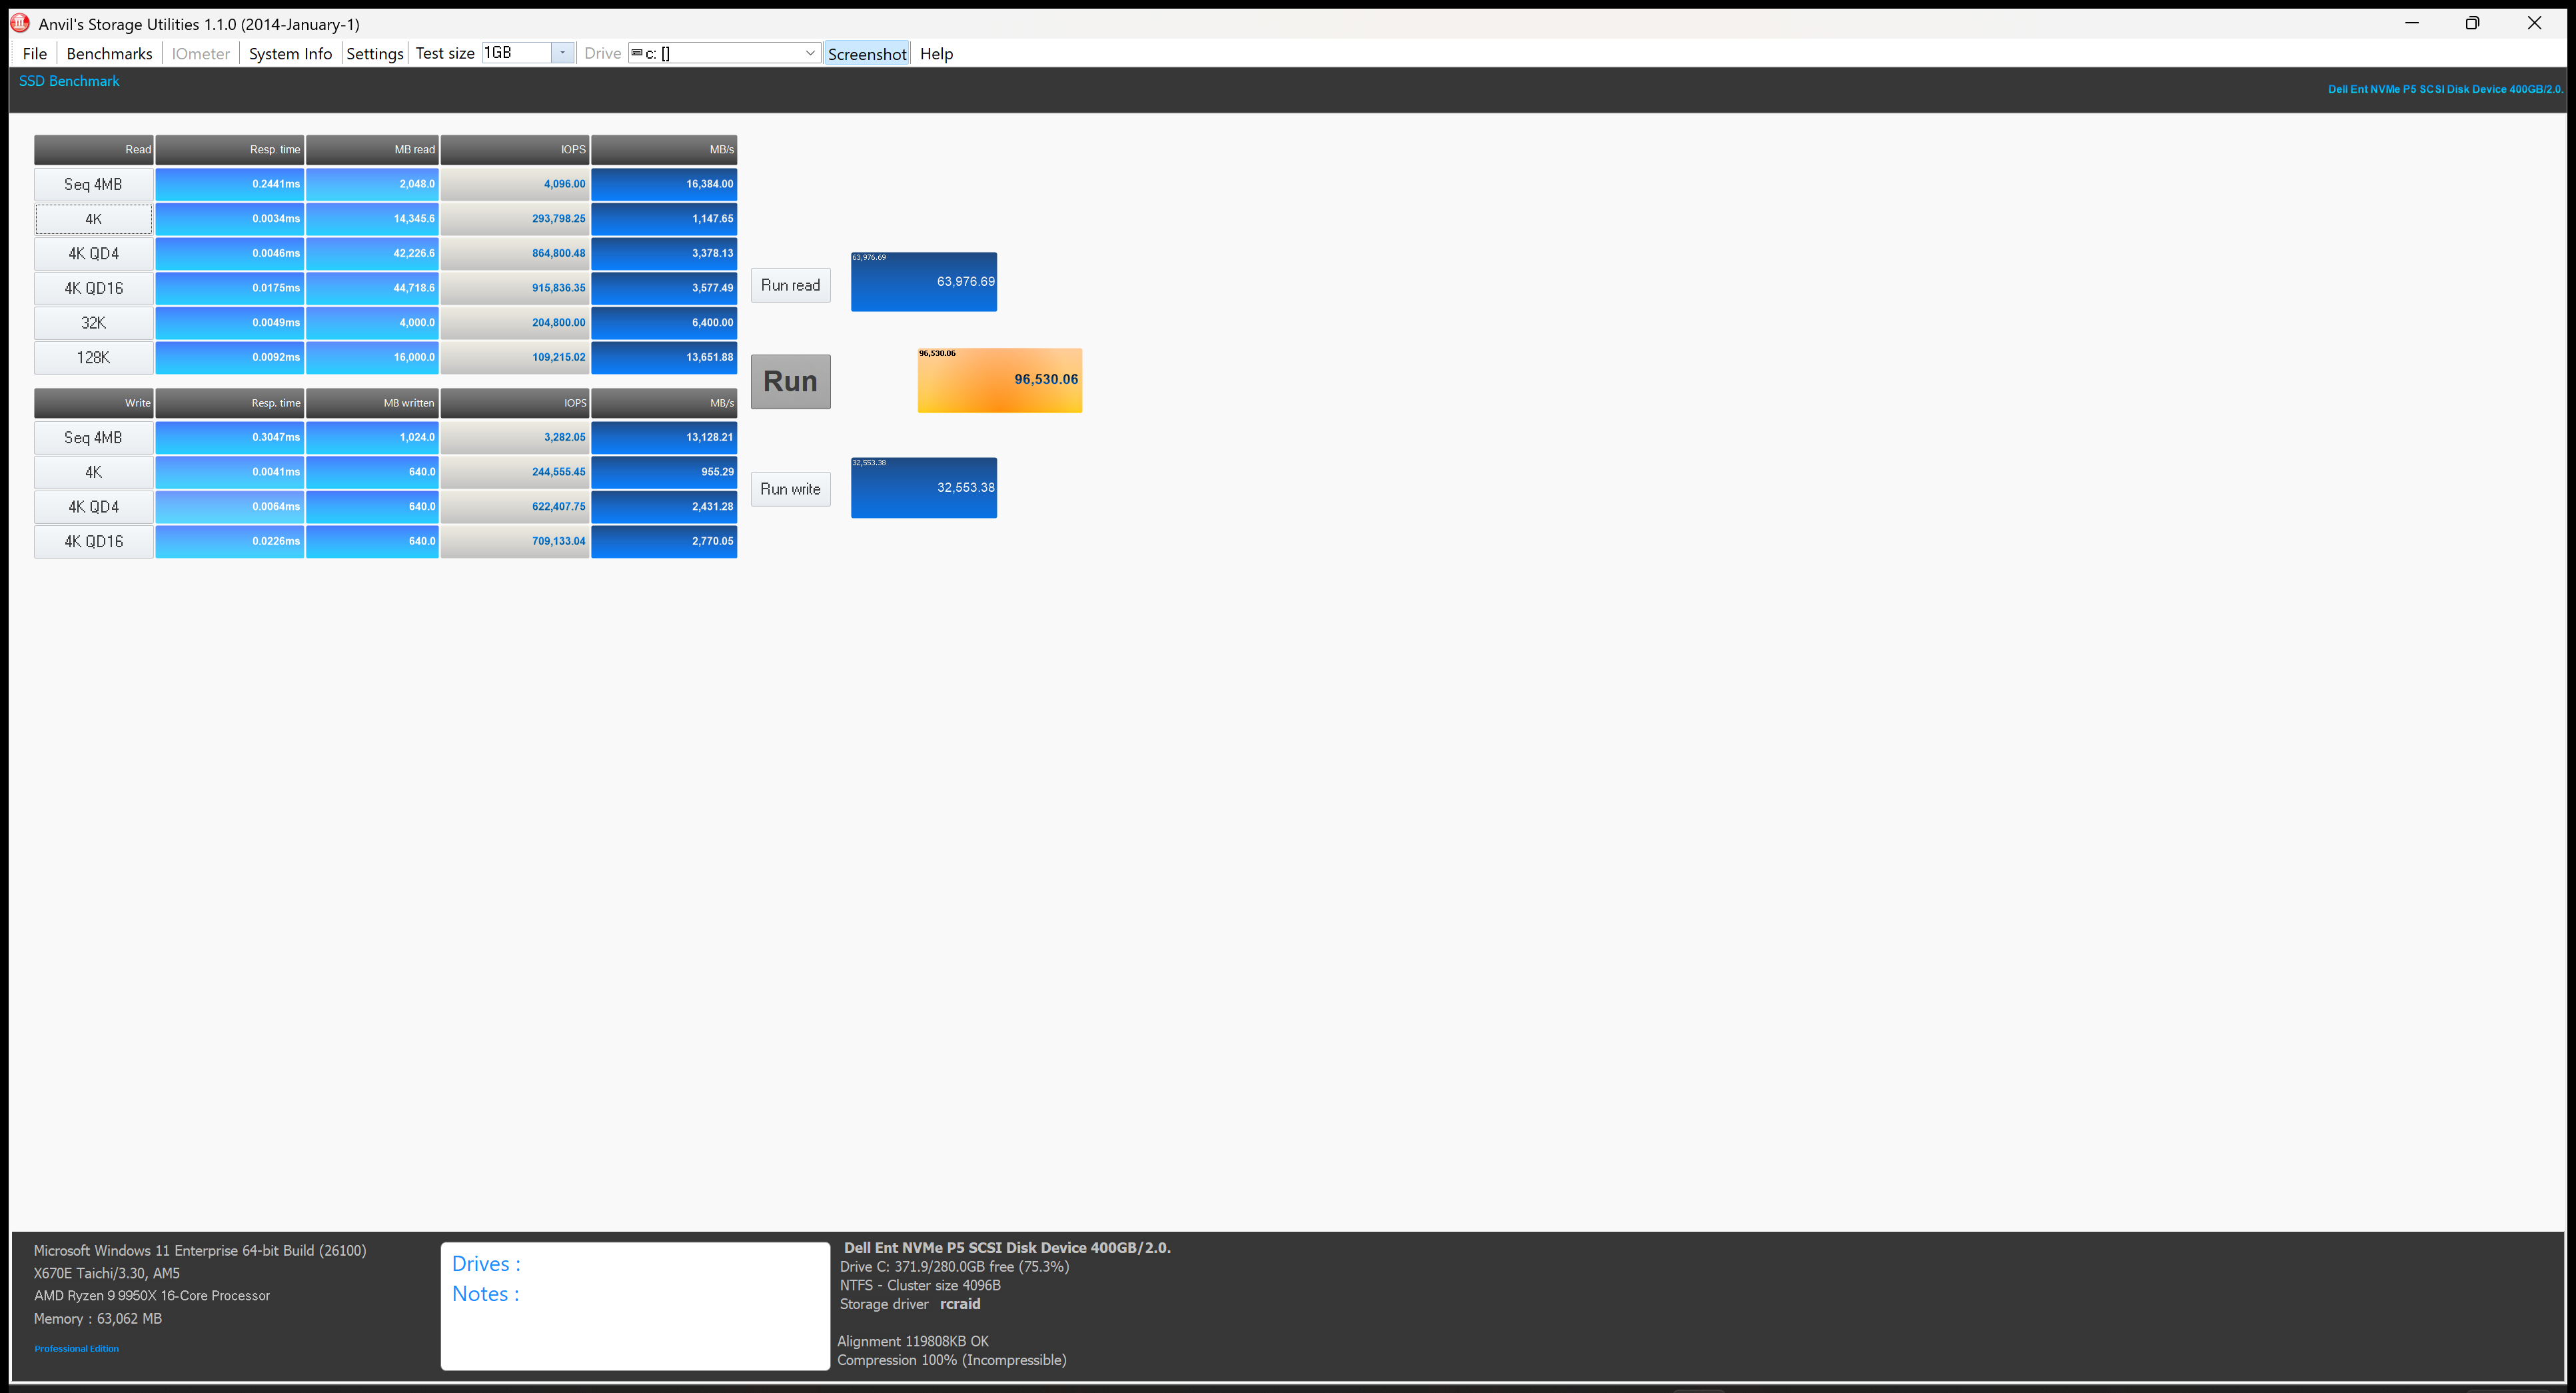Click the Screenshot toolbar button
The height and width of the screenshot is (1393, 2576).
pyautogui.click(x=866, y=54)
